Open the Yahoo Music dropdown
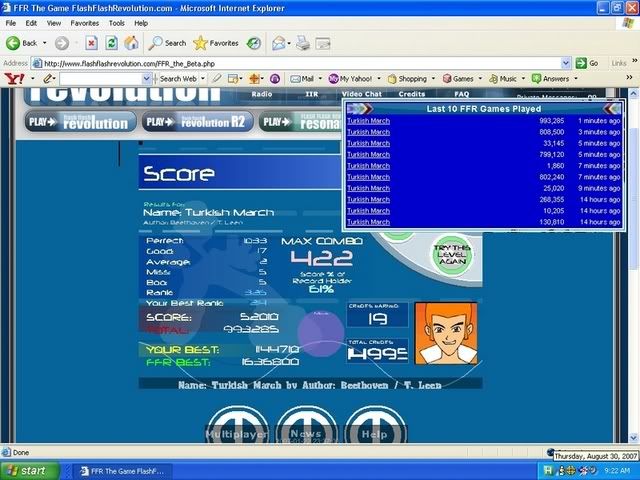The width and height of the screenshot is (640, 480). [x=523, y=78]
